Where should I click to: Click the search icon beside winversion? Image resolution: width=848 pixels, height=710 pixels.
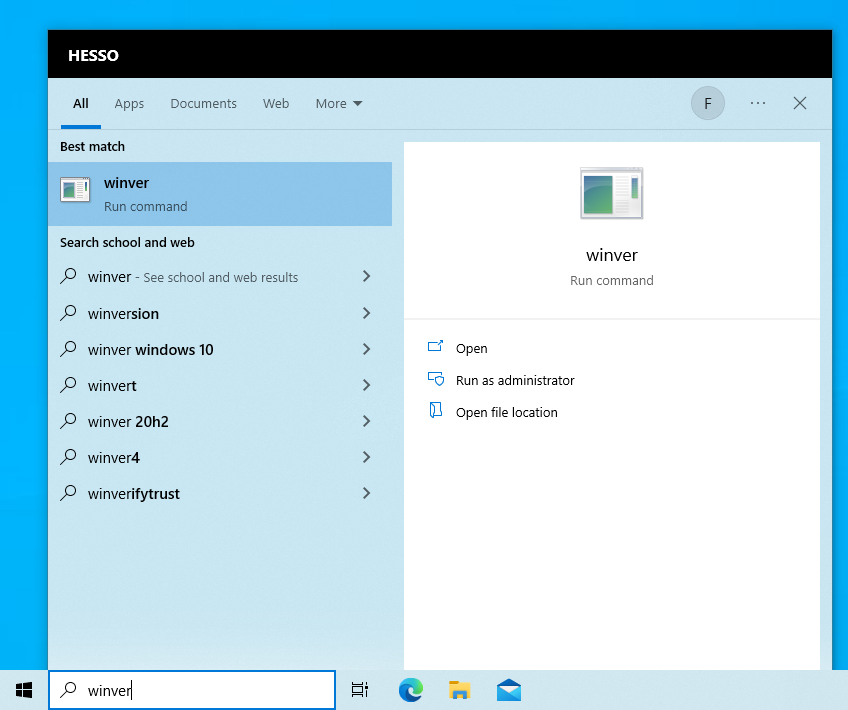click(x=68, y=313)
